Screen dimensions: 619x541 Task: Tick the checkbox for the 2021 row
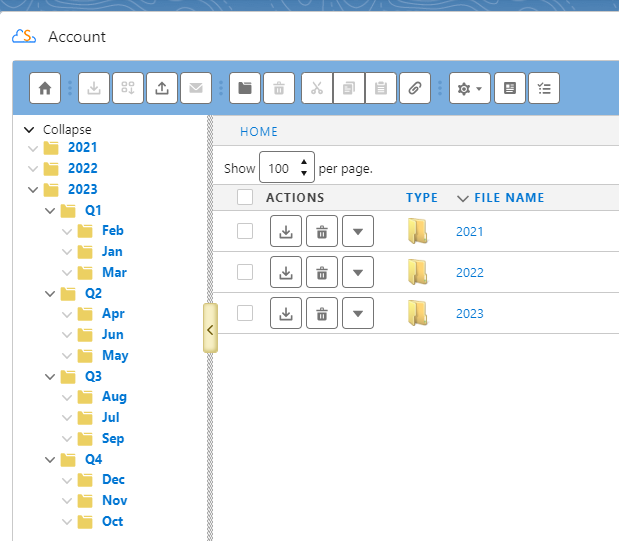[245, 232]
